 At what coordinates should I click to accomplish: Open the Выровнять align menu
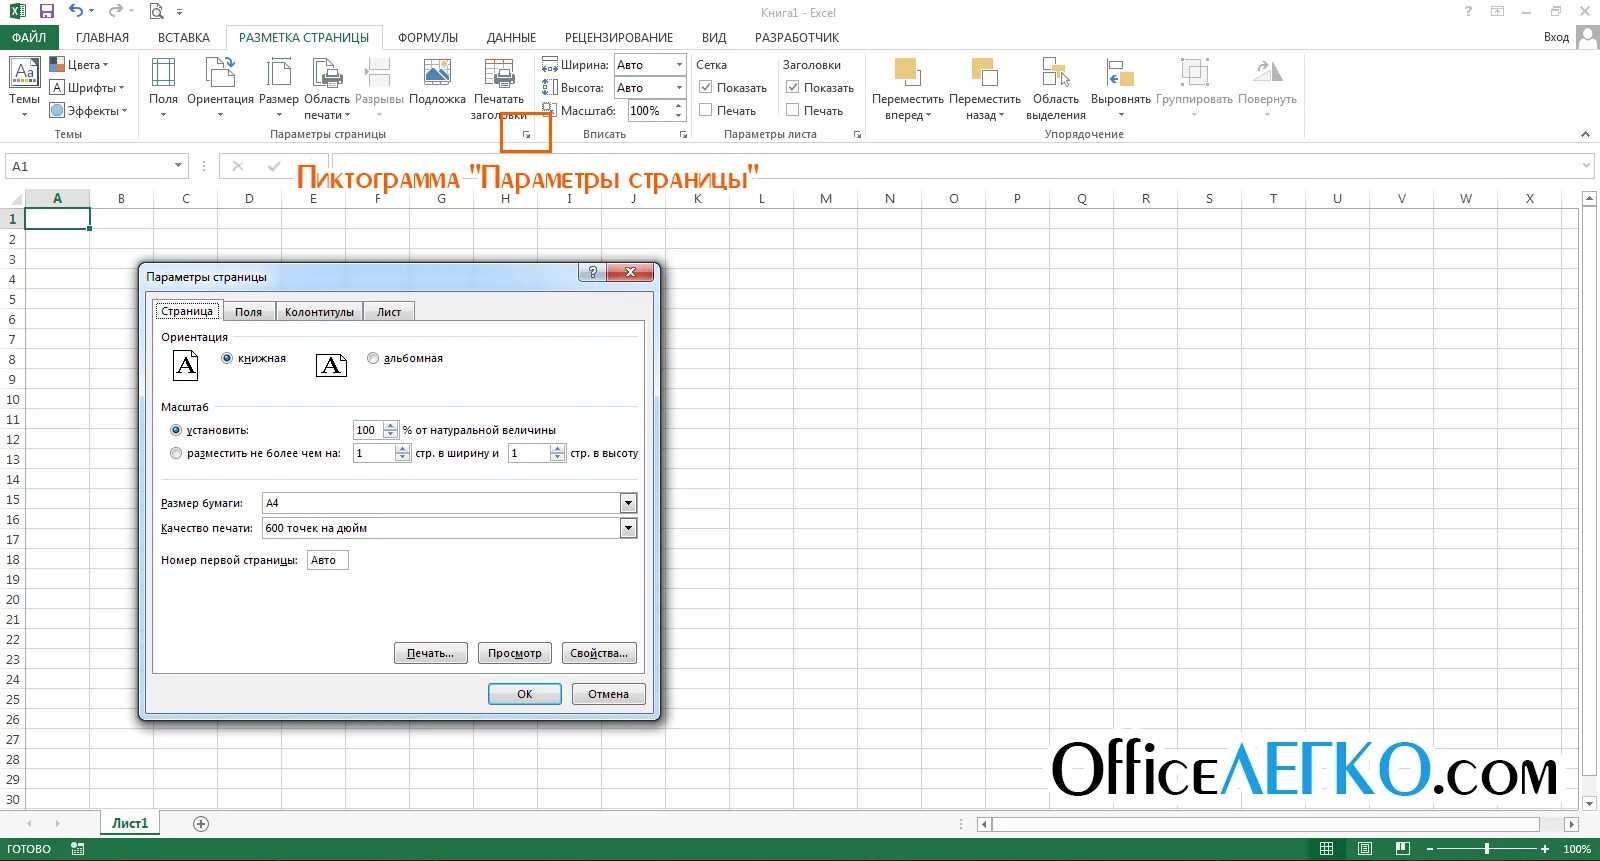click(x=1120, y=85)
